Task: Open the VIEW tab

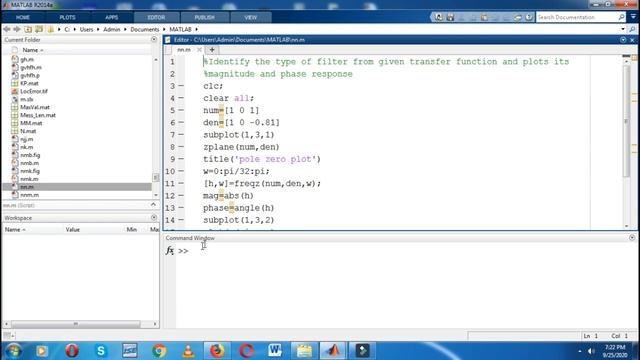Action: [251, 18]
